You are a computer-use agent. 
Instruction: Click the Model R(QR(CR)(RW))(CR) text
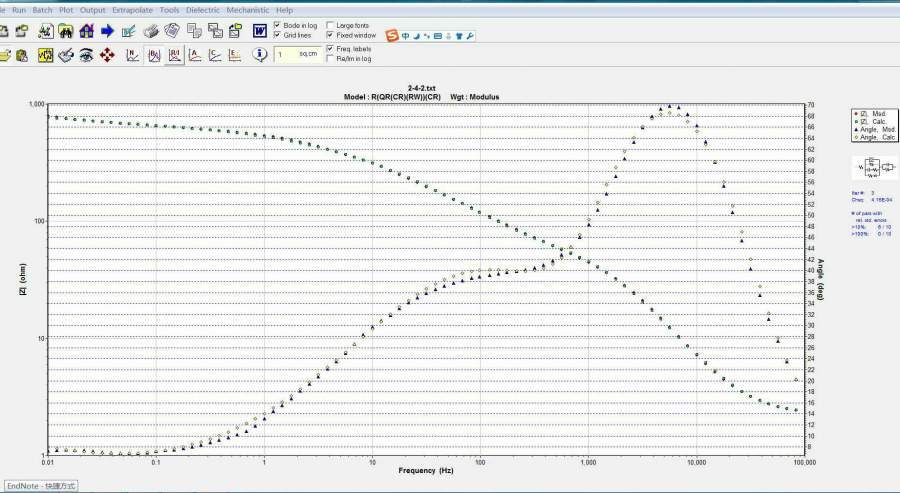pos(393,97)
